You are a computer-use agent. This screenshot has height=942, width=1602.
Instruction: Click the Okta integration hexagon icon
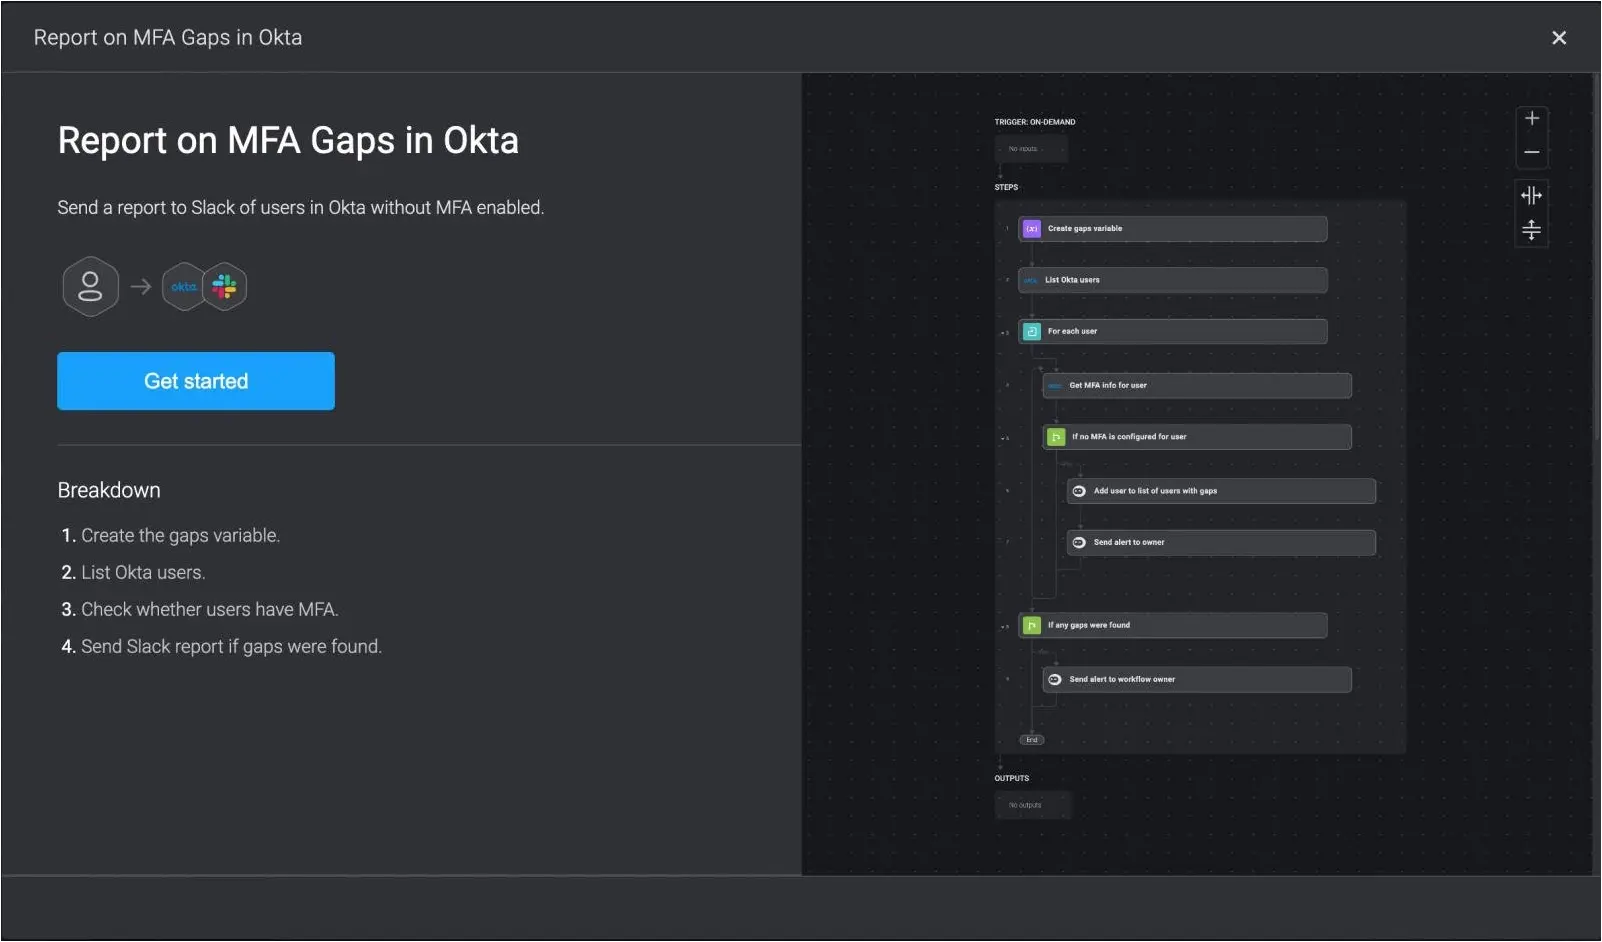pos(183,287)
